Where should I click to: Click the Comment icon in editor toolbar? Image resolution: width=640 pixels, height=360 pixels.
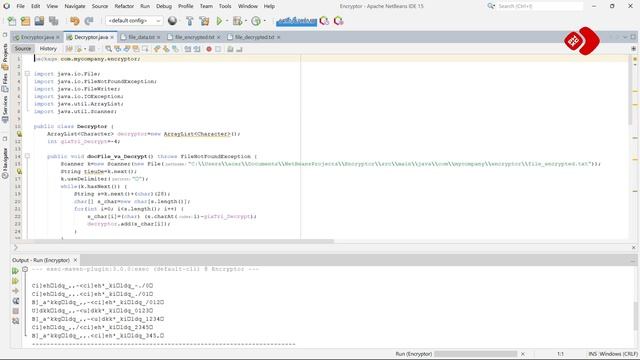coord(230,49)
